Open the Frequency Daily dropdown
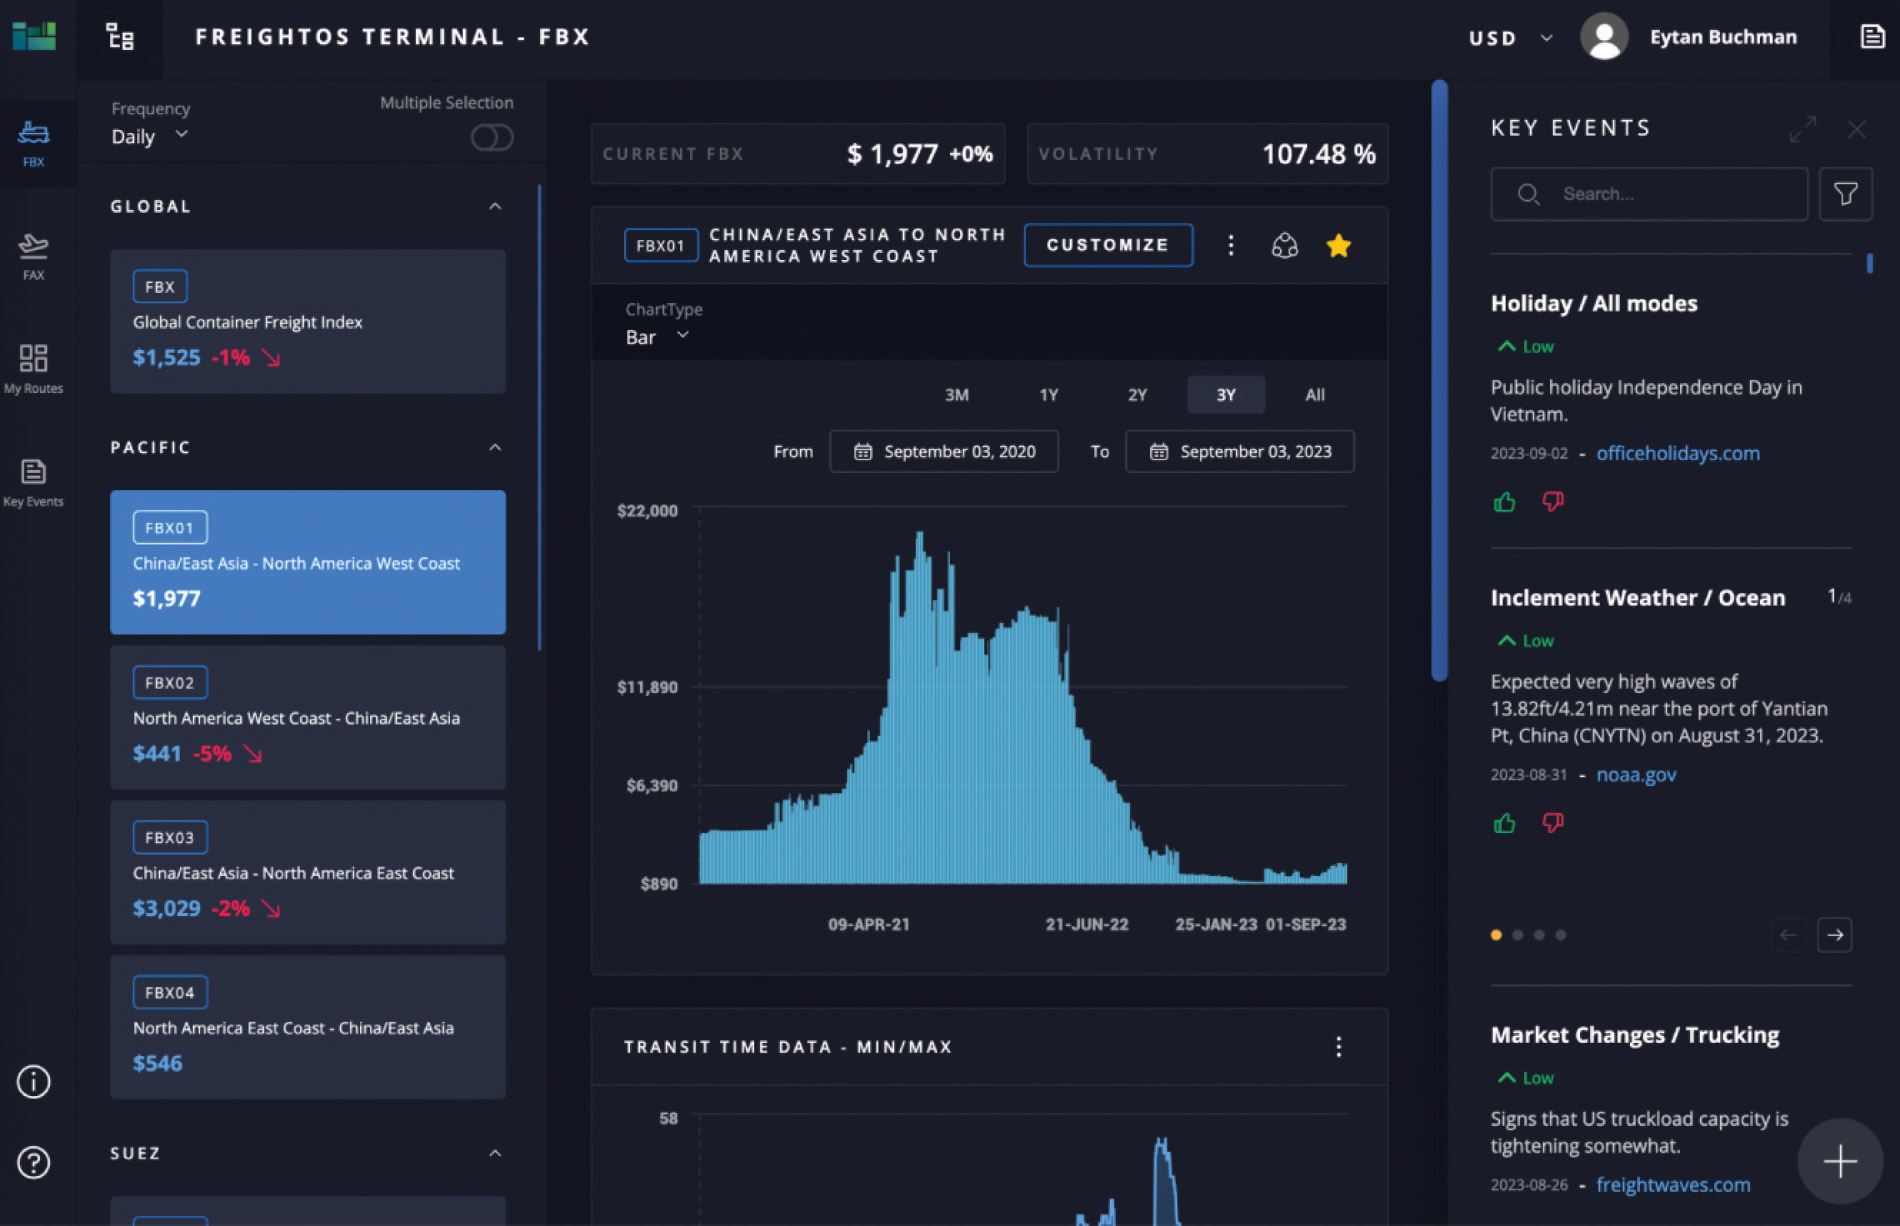Viewport: 1900px width, 1226px height. (x=150, y=136)
